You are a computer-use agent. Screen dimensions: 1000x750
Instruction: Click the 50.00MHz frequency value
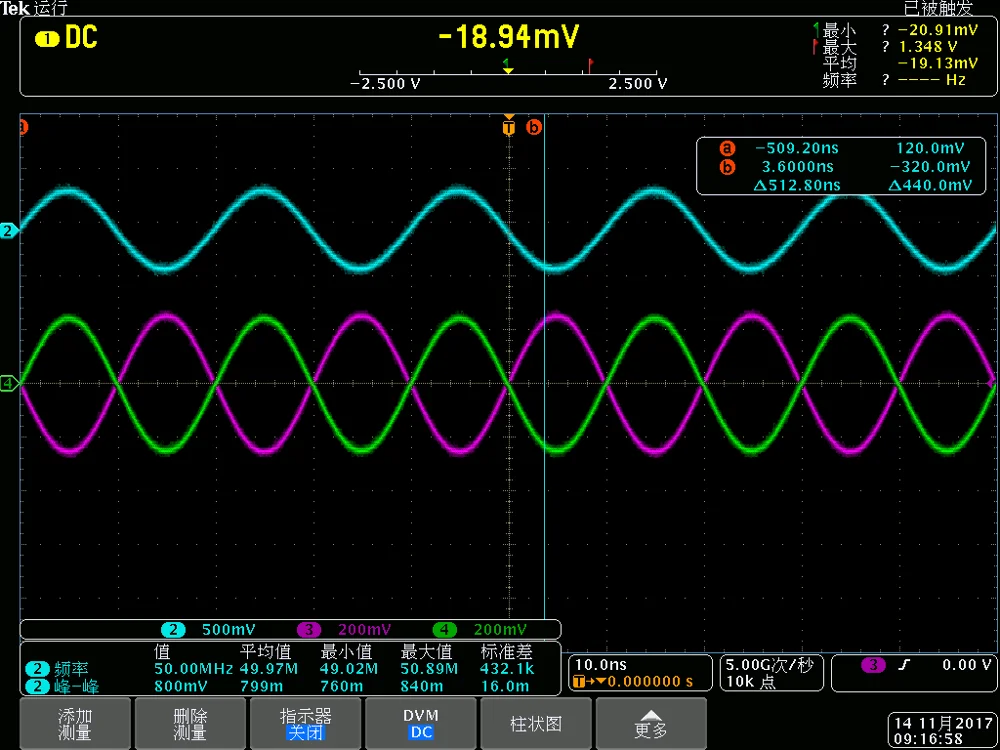coord(192,669)
